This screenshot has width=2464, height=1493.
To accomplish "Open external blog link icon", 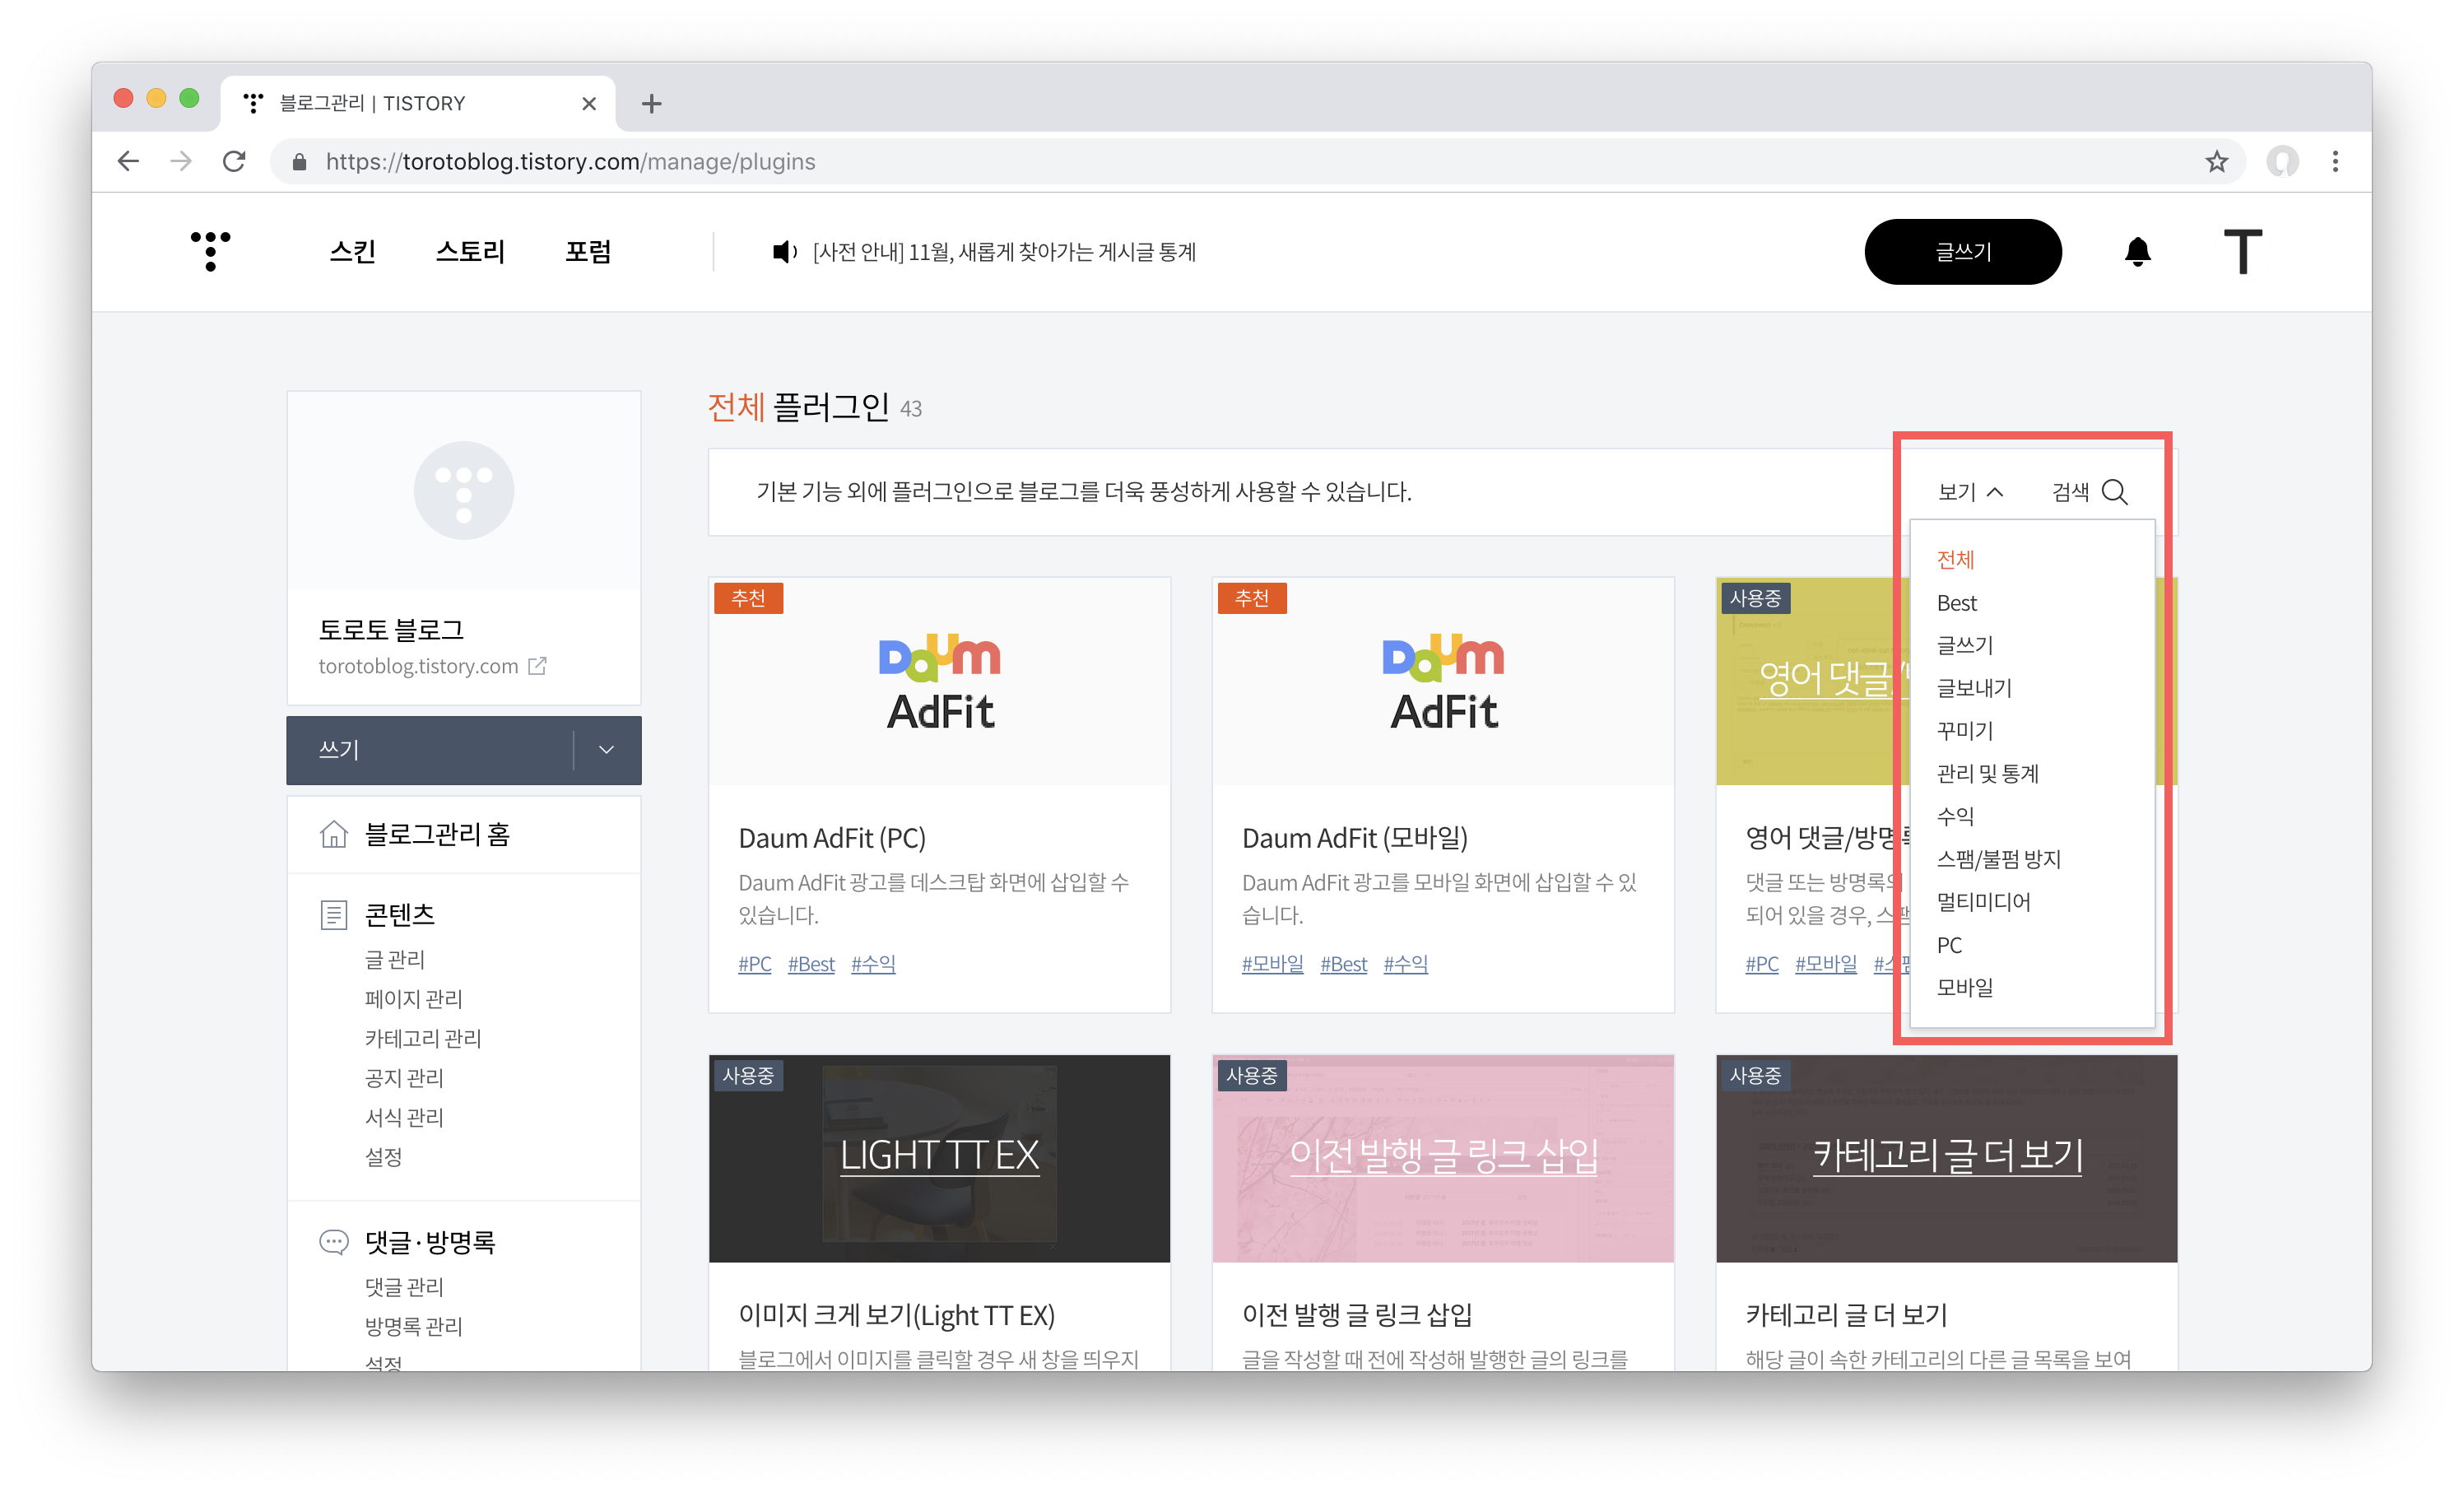I will (x=538, y=666).
